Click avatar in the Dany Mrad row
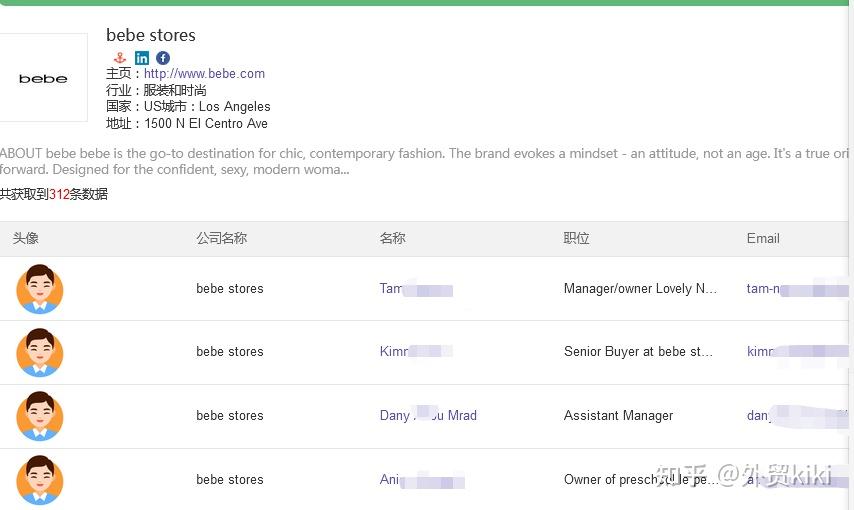The width and height of the screenshot is (854, 510). pos(40,416)
